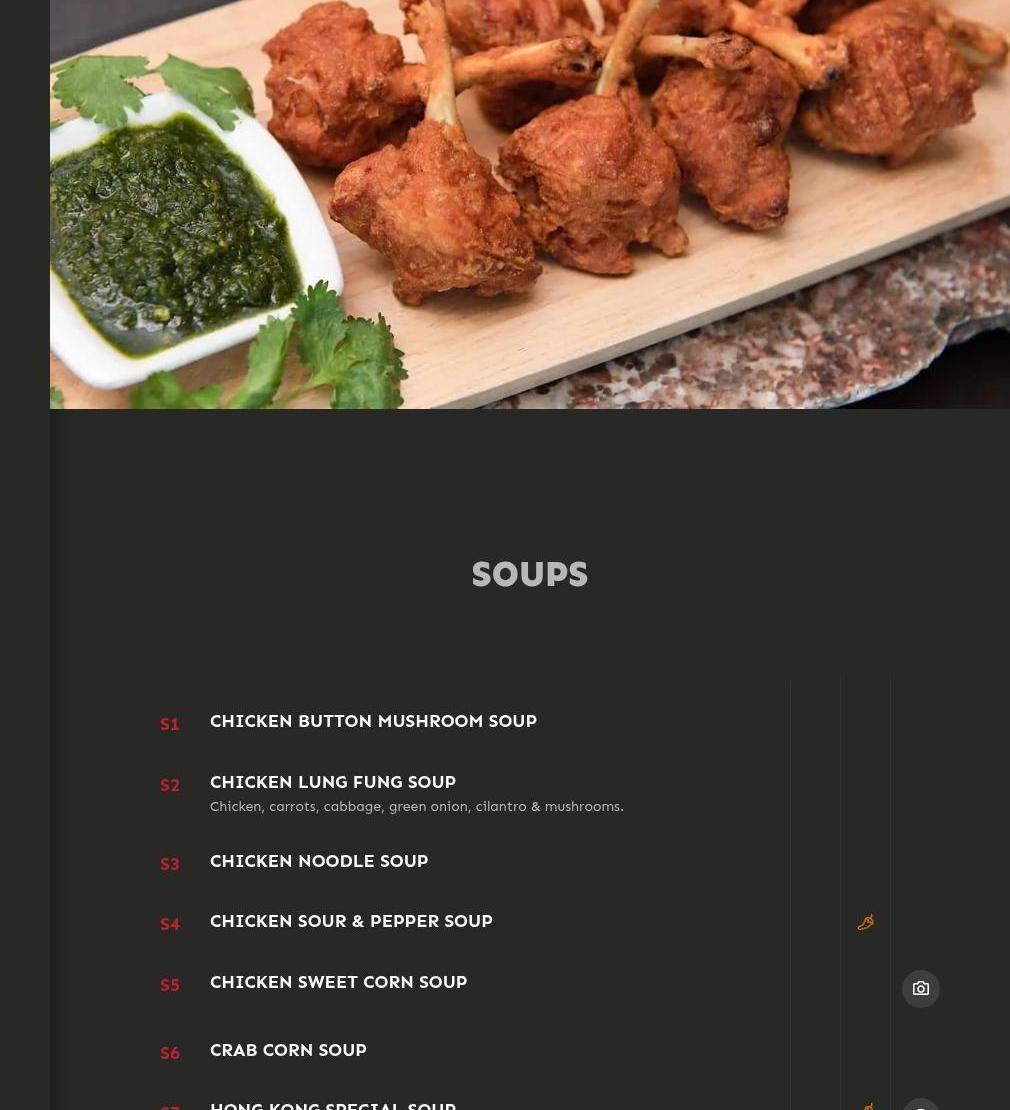Open photo via camera icon beside Chicken Sweet Corn Soup
The height and width of the screenshot is (1110, 1010).
click(x=920, y=988)
